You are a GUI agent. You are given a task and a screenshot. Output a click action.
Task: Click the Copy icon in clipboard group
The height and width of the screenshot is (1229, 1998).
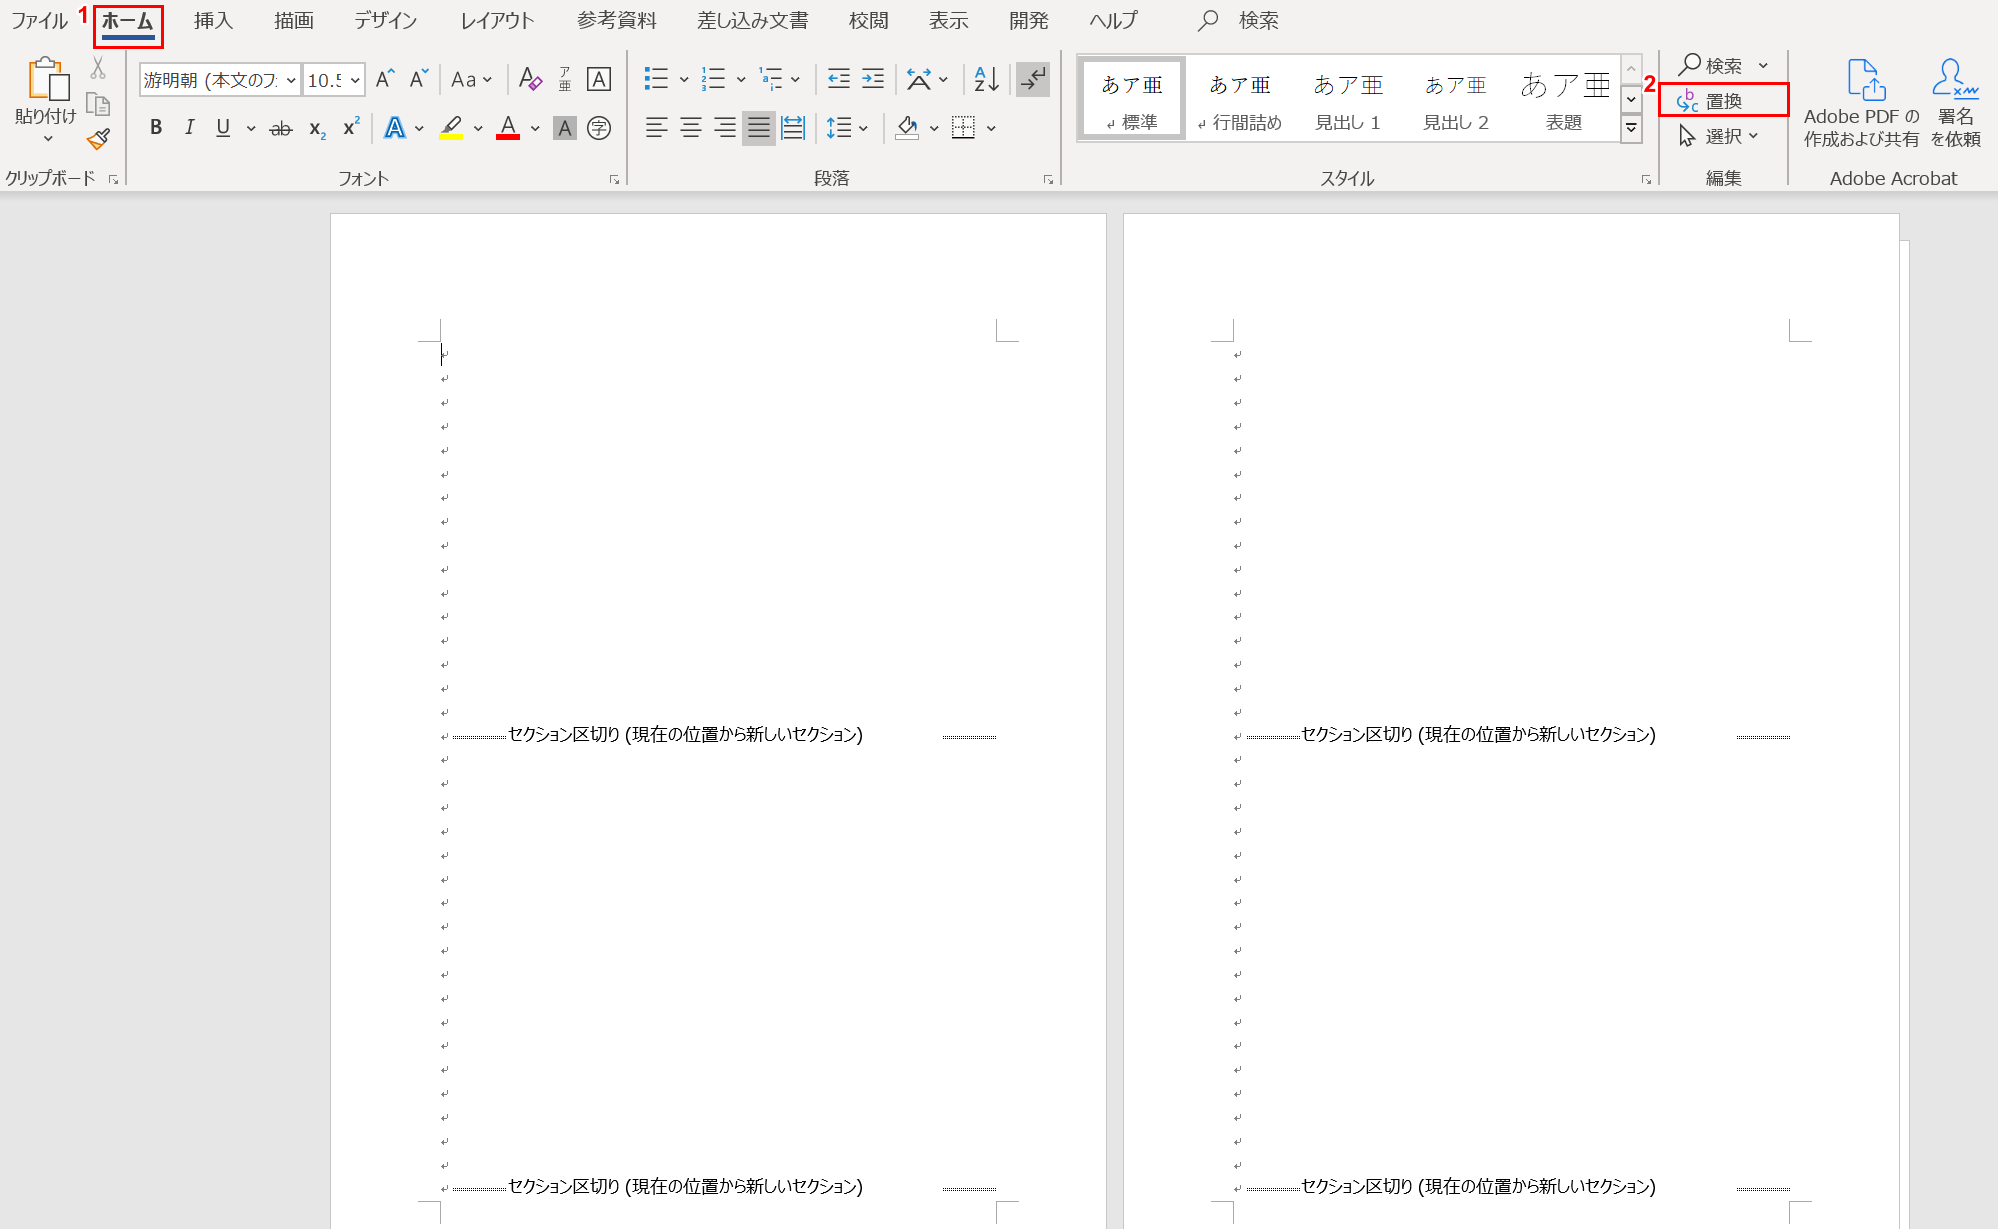click(x=98, y=104)
